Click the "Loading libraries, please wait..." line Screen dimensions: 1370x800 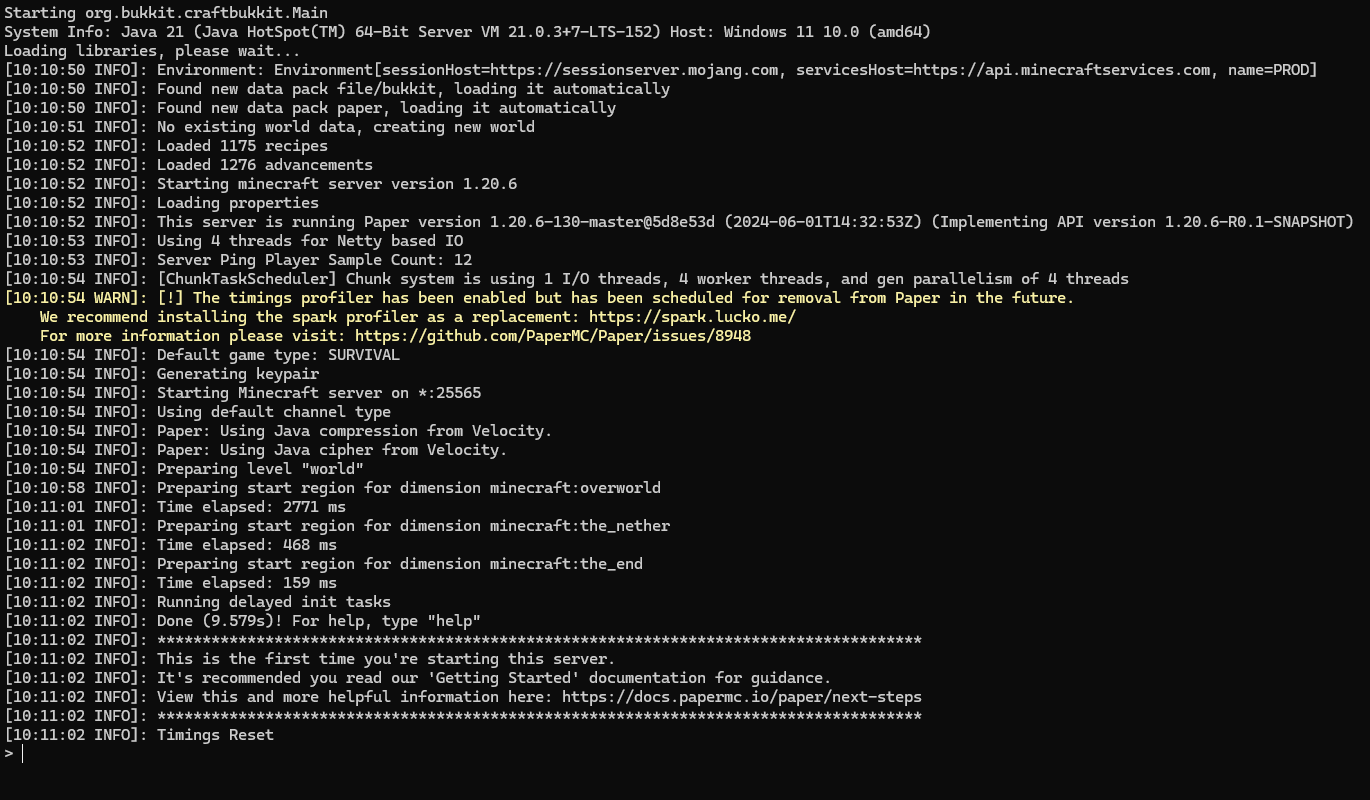152,51
